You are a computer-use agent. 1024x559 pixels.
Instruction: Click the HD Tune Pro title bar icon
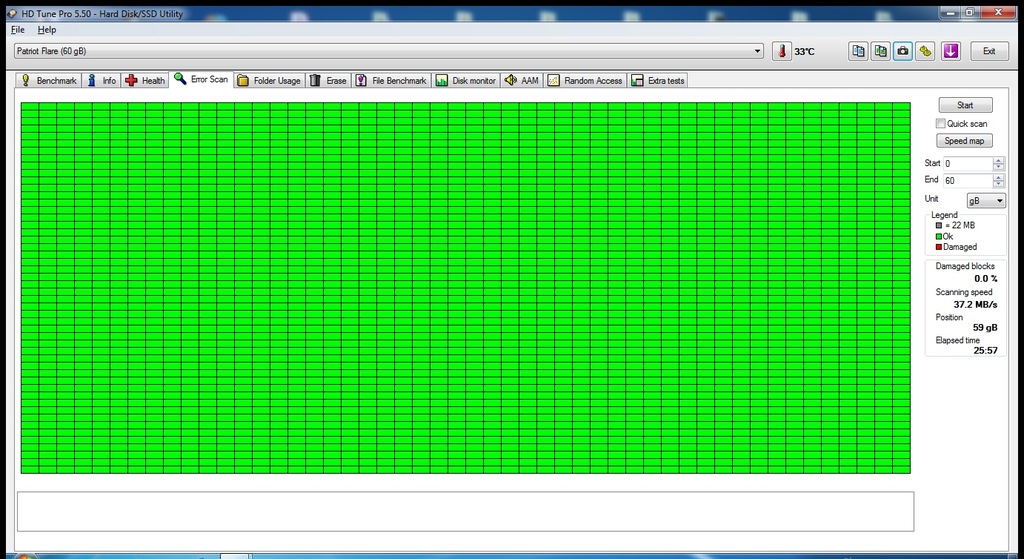click(x=12, y=13)
